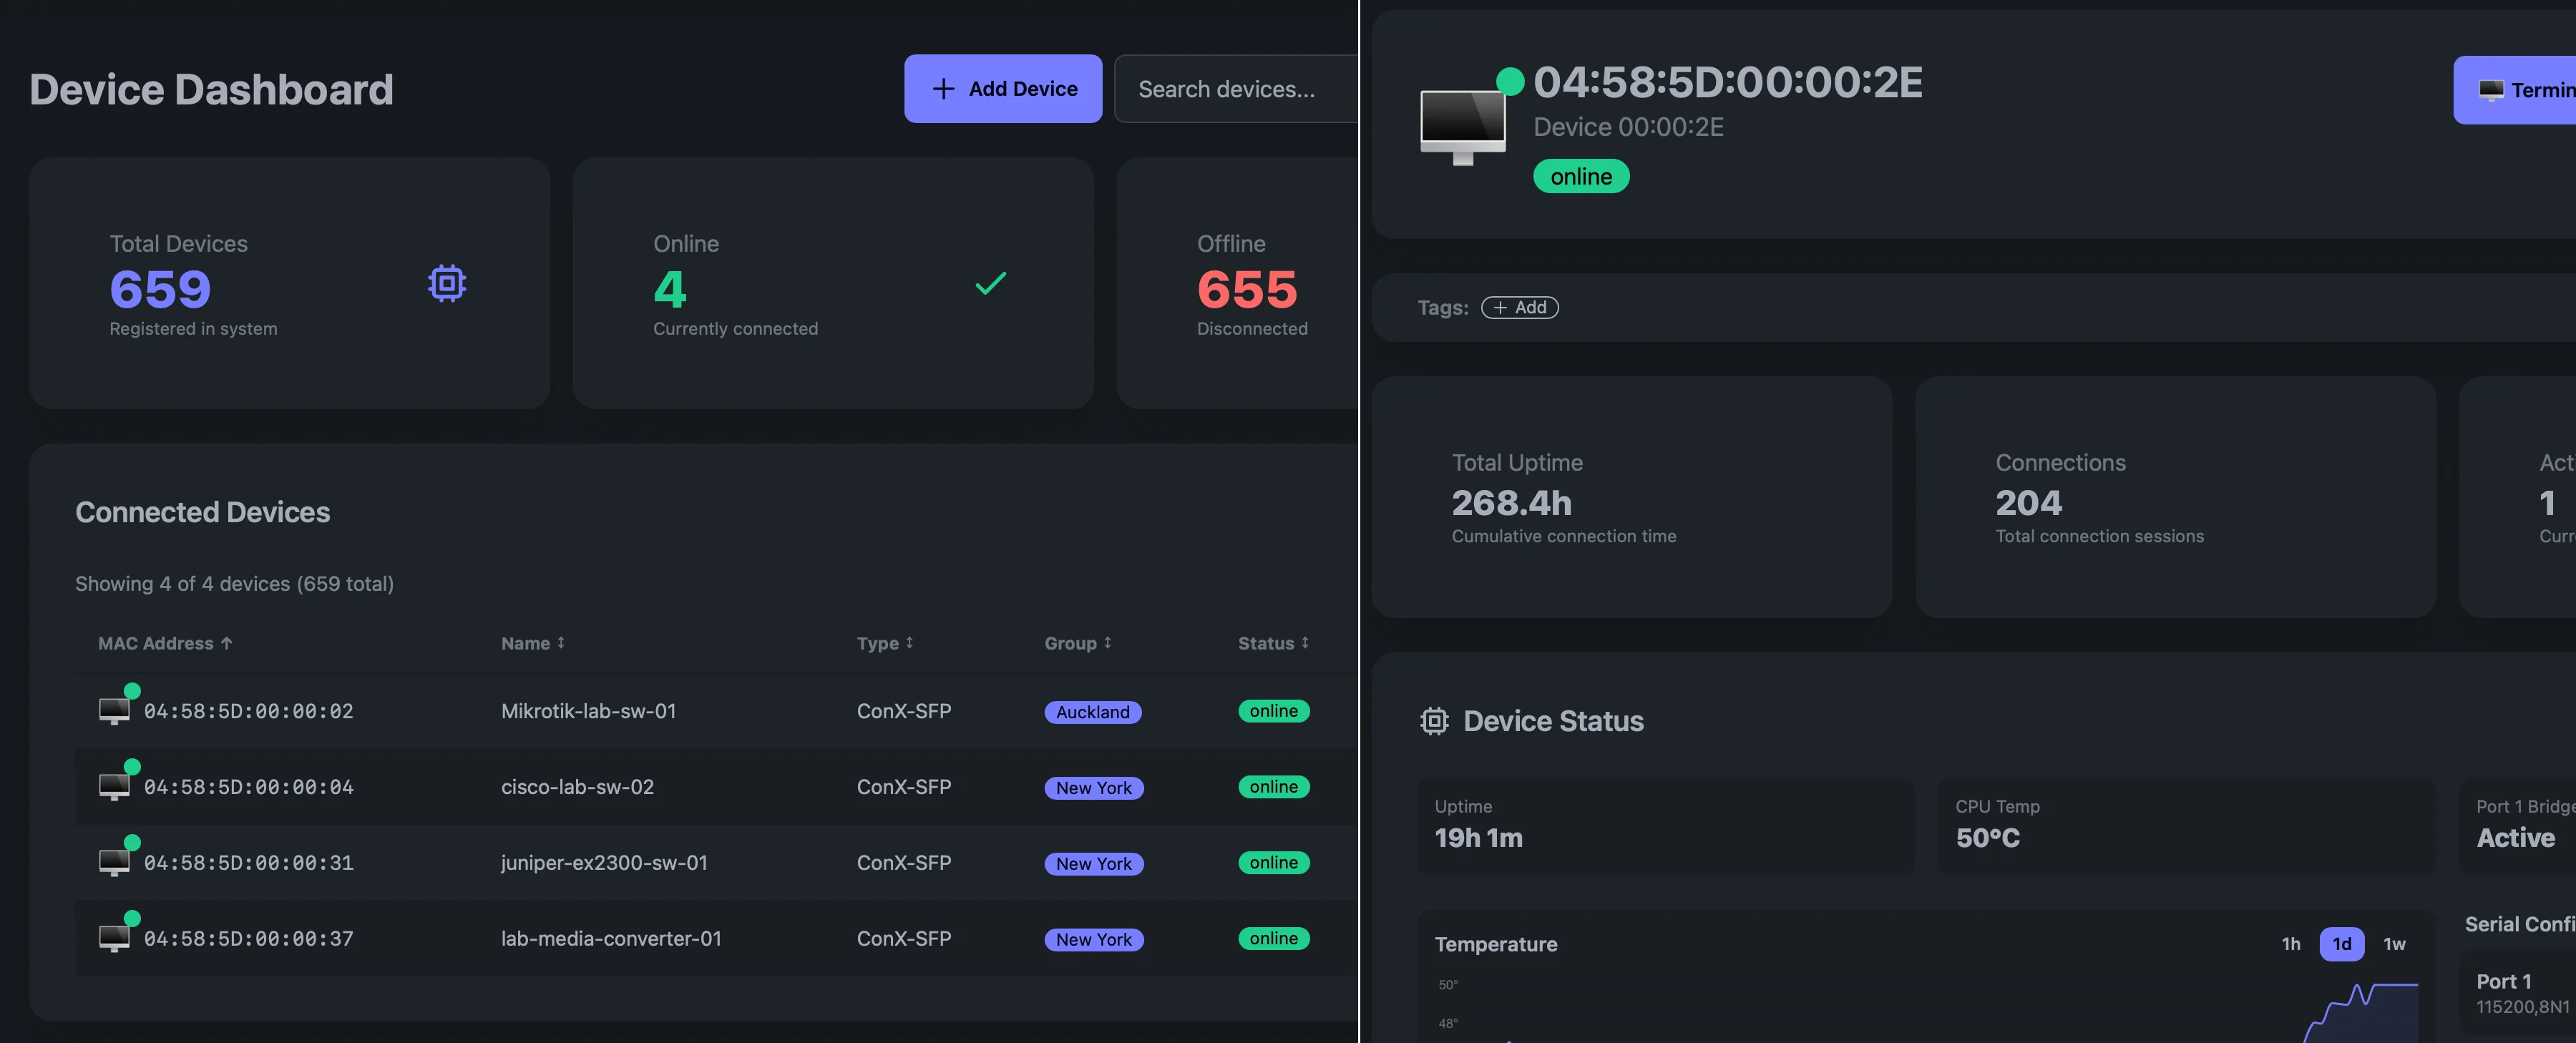Image resolution: width=2576 pixels, height=1043 pixels.
Task: Click online status badge for lab-media-converter-01
Action: [x=1274, y=939]
